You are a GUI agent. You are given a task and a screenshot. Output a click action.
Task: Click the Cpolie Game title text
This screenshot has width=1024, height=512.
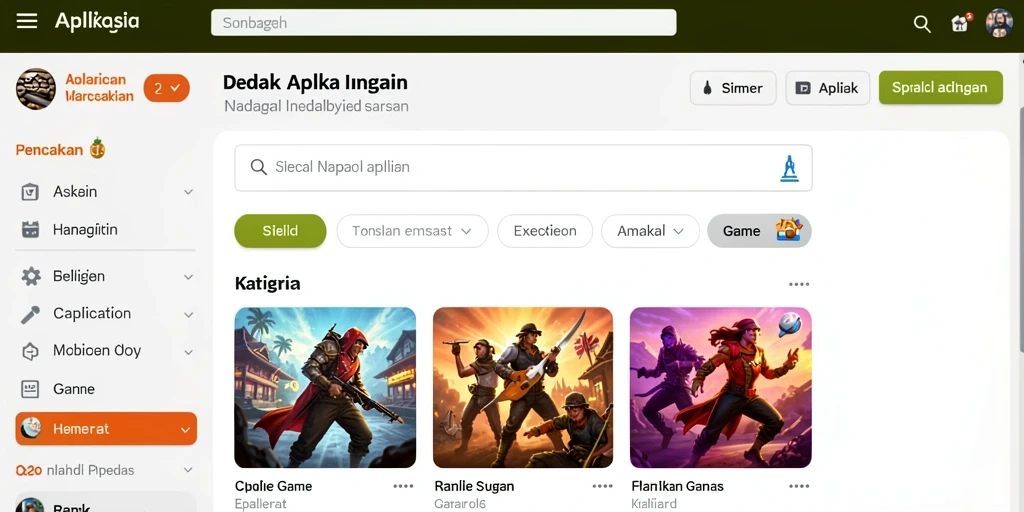[x=273, y=487]
